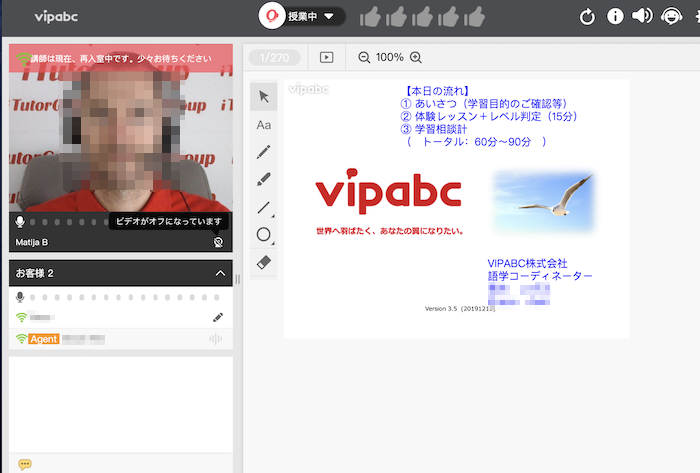Click the refresh icon in header

587,17
